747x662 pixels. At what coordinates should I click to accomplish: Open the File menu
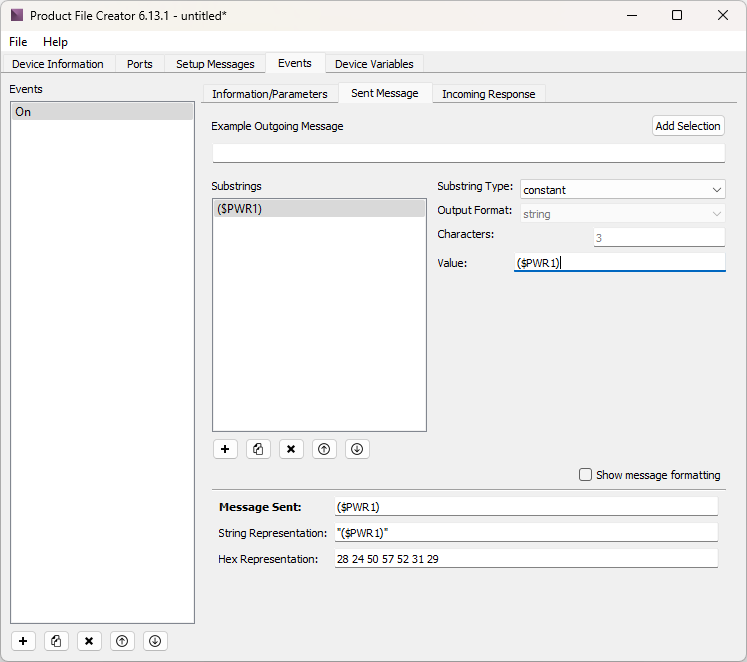point(18,42)
